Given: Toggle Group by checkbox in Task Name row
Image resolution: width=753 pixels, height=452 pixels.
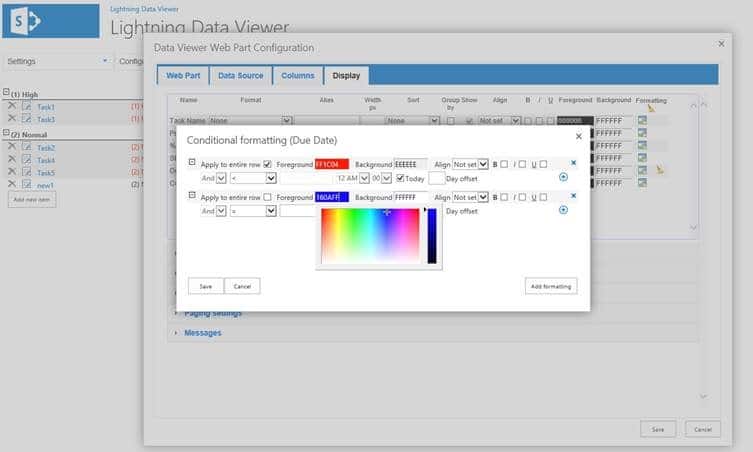Looking at the screenshot, I should click(450, 121).
